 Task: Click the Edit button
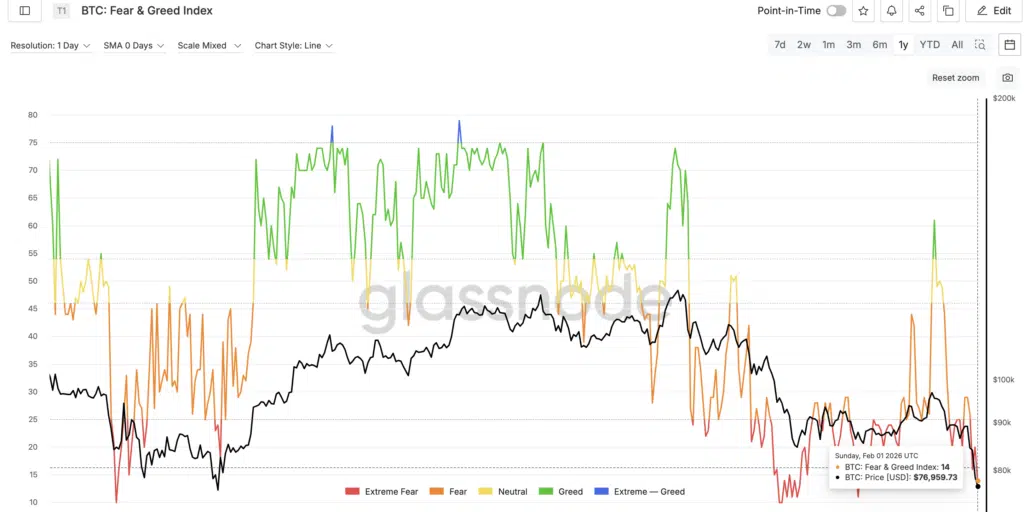pos(993,11)
